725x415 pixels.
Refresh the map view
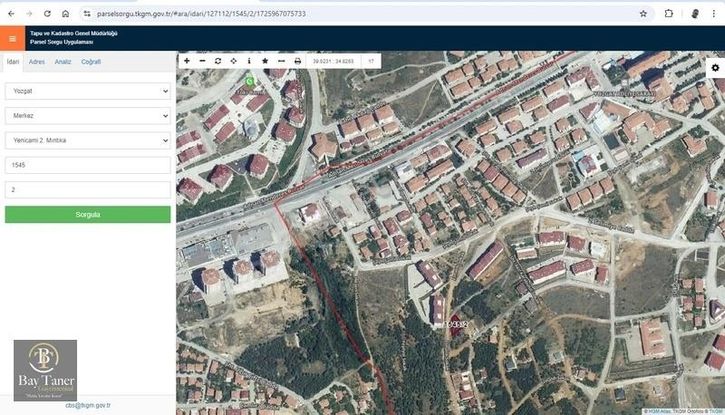[218, 61]
